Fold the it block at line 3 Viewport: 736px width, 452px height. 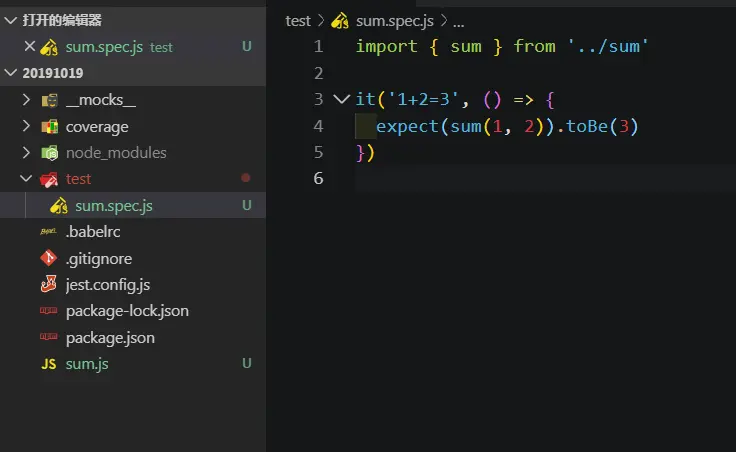point(341,99)
